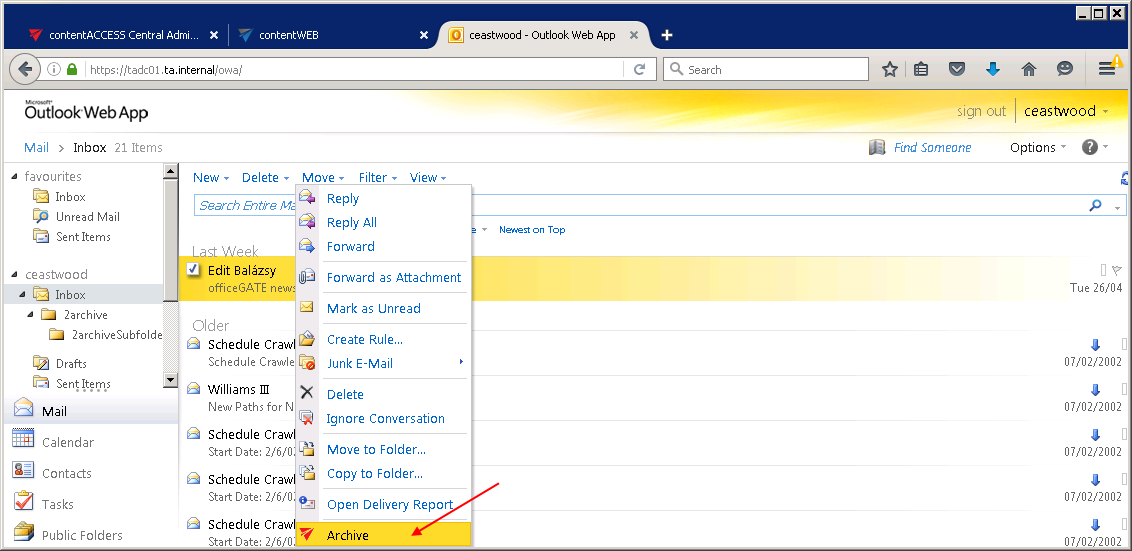The image size is (1132, 551).
Task: Open the Firefox downloads arrow
Action: pyautogui.click(x=993, y=69)
